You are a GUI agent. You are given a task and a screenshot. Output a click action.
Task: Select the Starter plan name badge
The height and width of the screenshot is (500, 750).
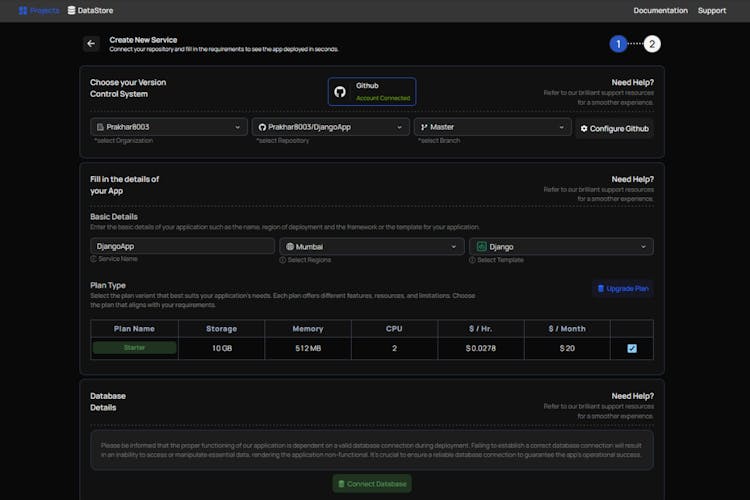pos(134,347)
